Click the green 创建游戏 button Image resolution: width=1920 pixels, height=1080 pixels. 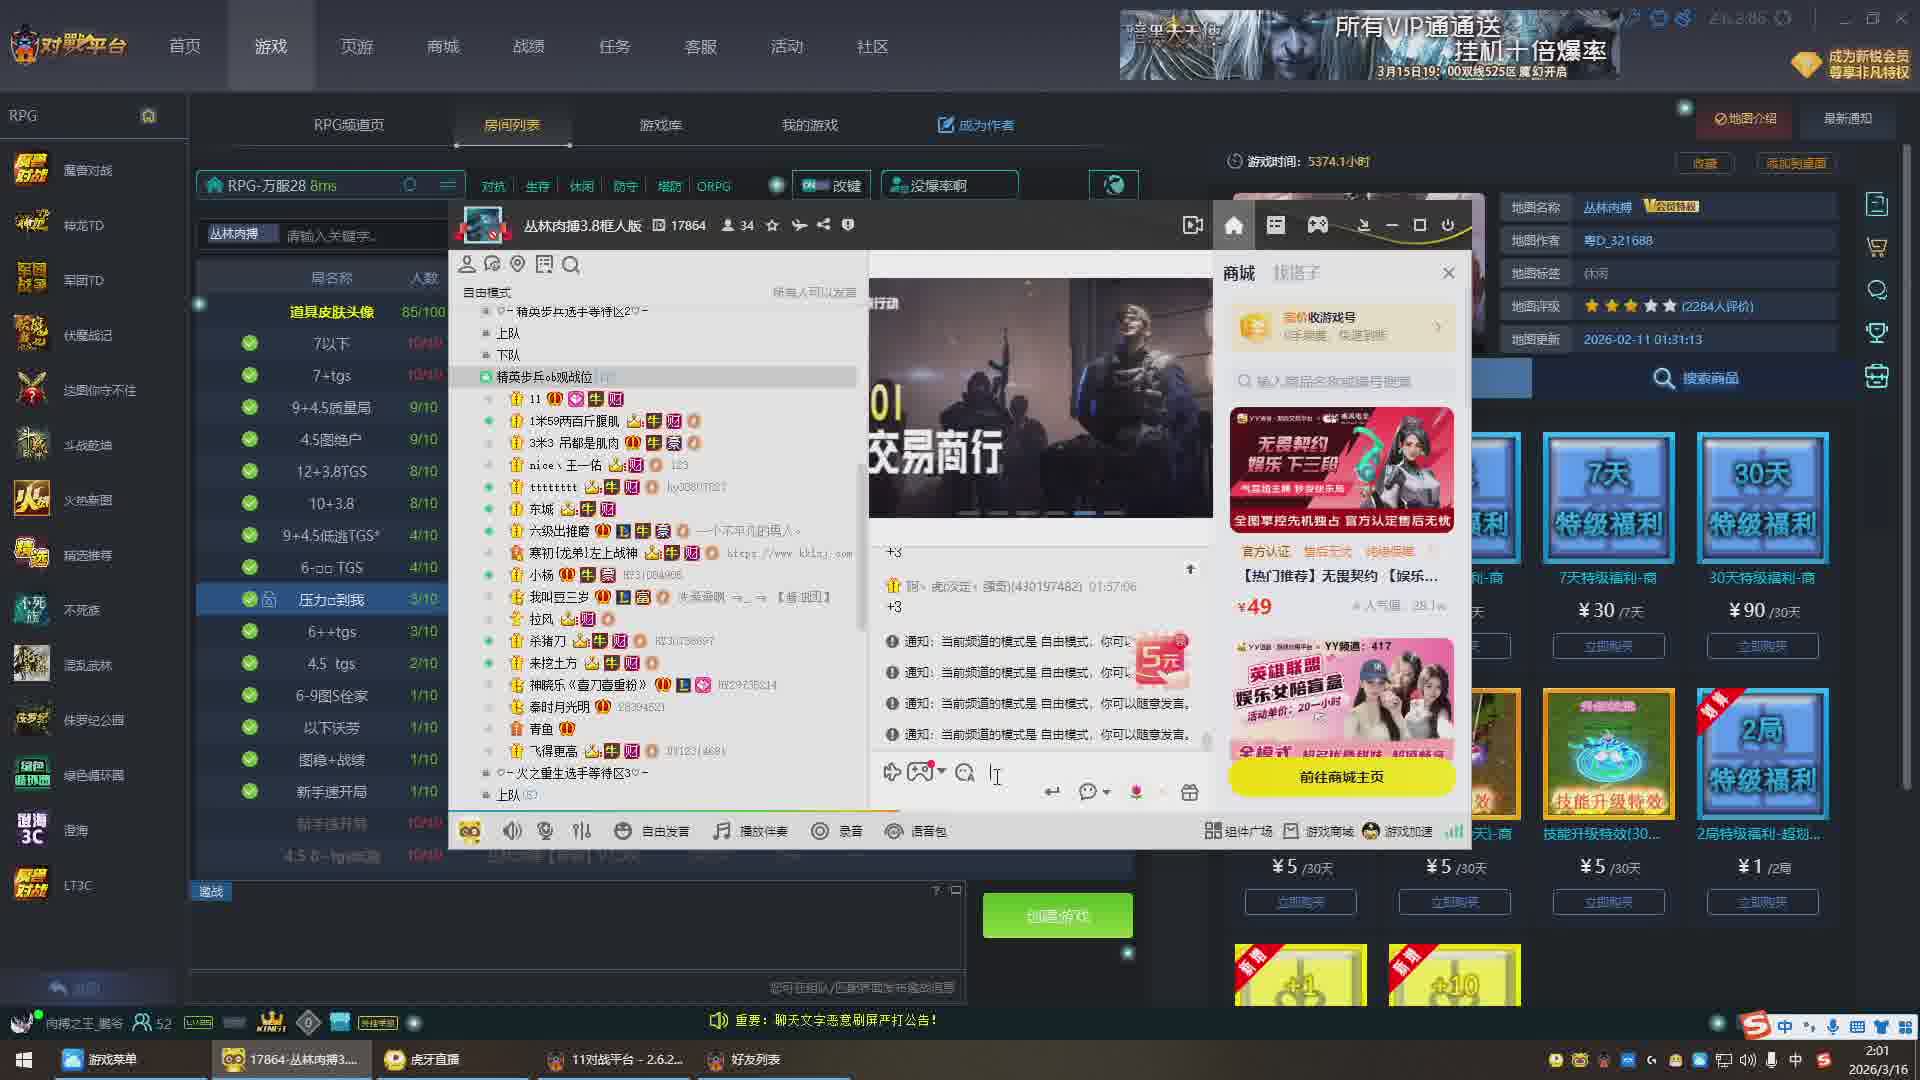click(x=1057, y=915)
